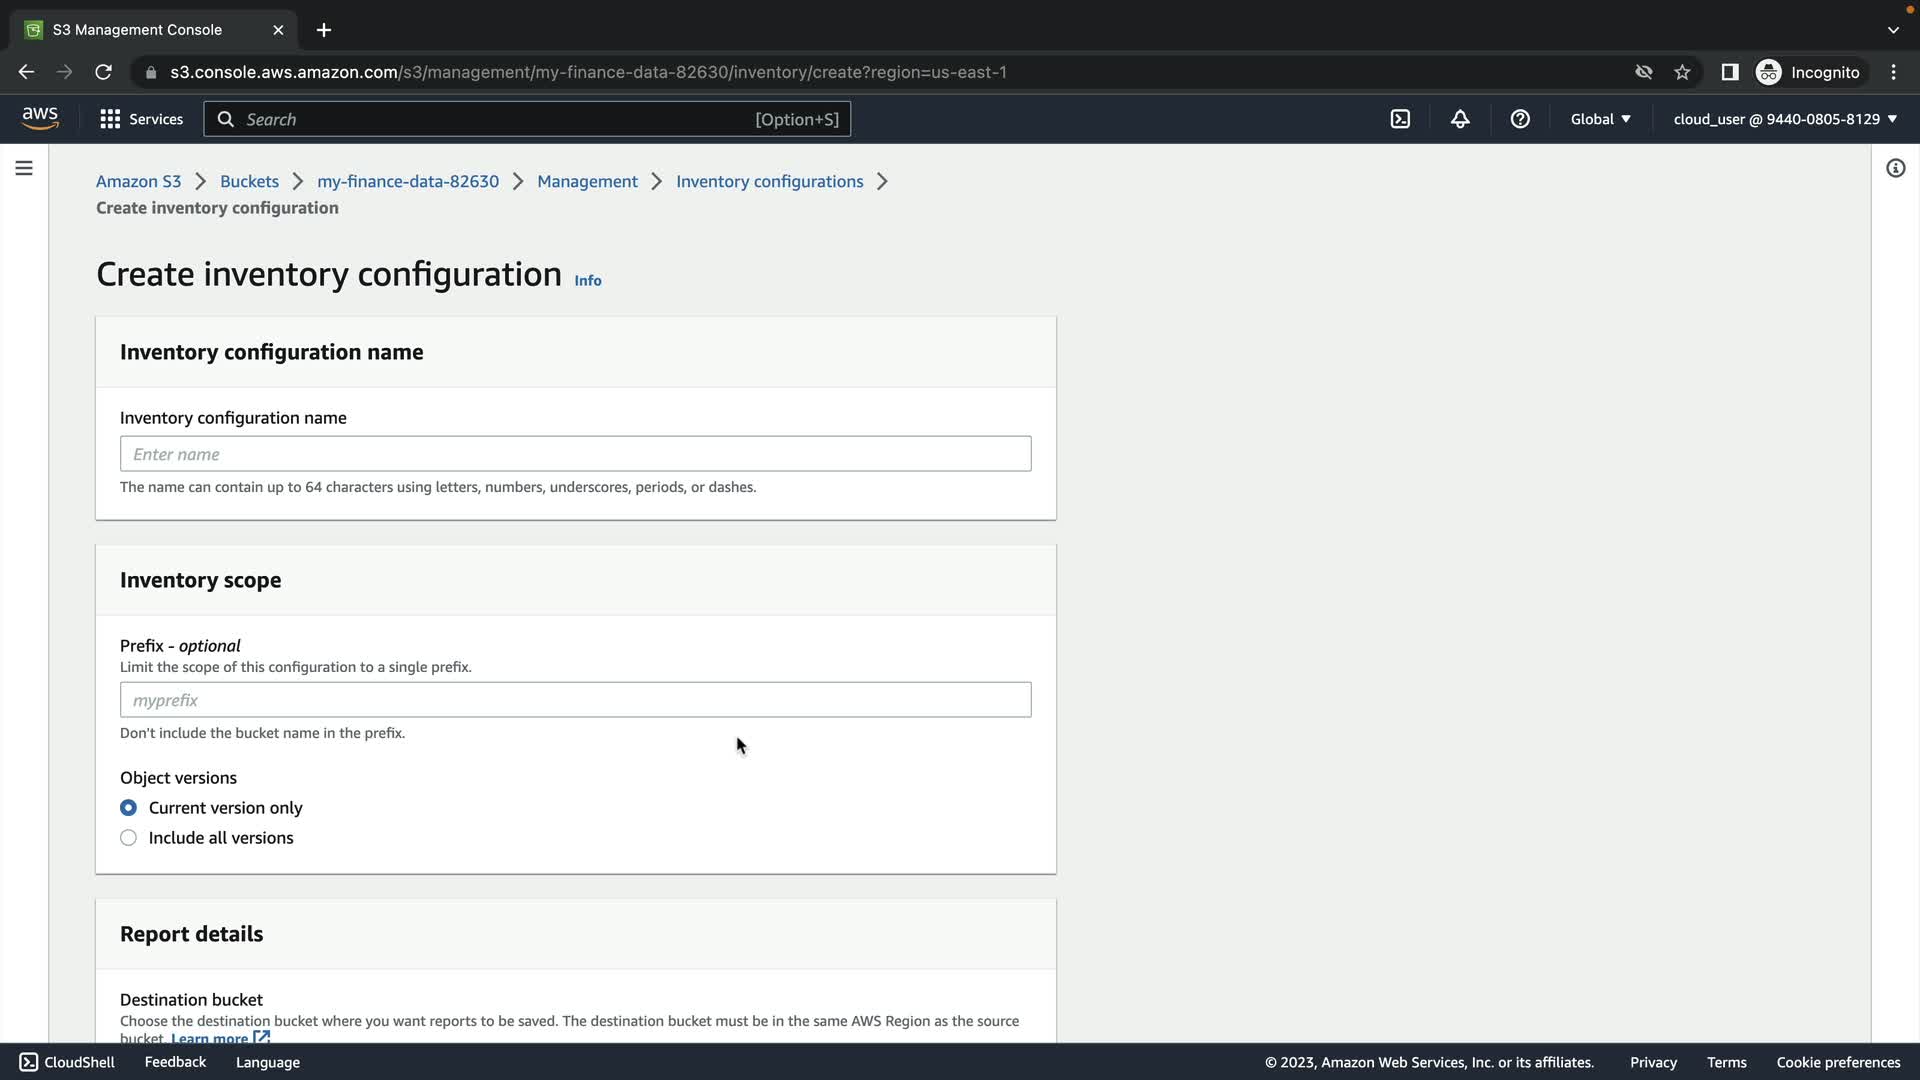The width and height of the screenshot is (1920, 1080).
Task: Navigate to Management breadcrumb
Action: (587, 181)
